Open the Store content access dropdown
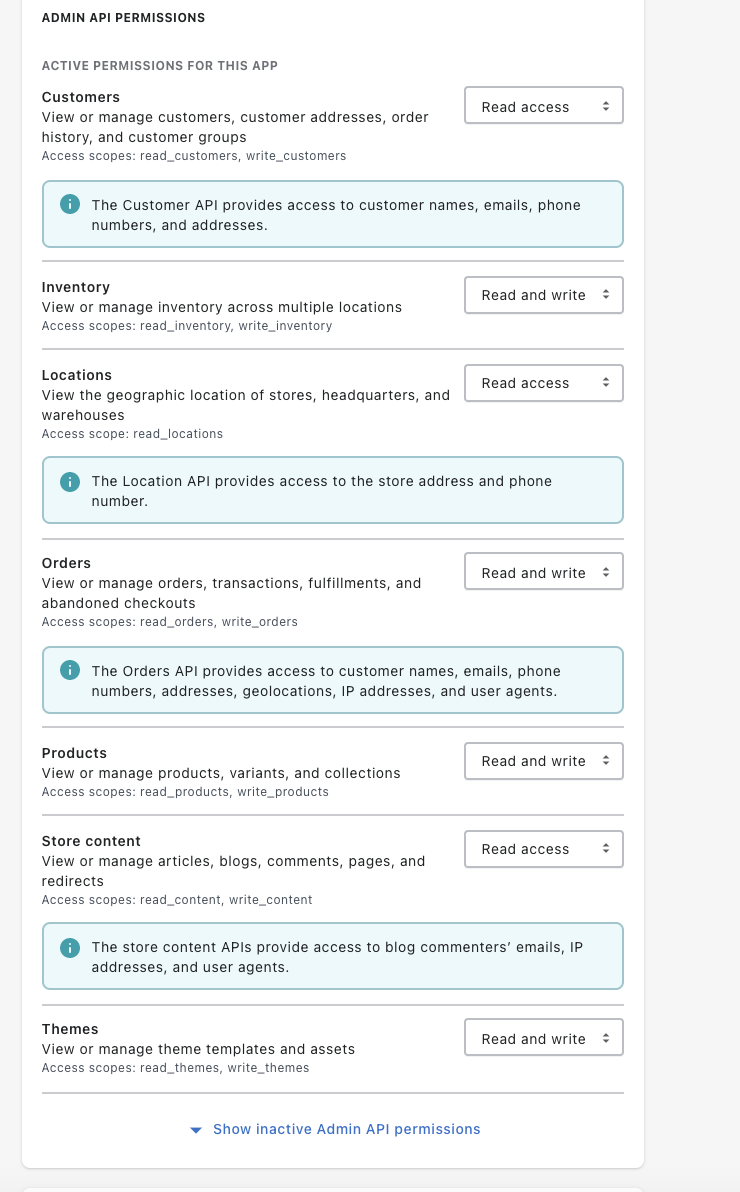 [544, 849]
